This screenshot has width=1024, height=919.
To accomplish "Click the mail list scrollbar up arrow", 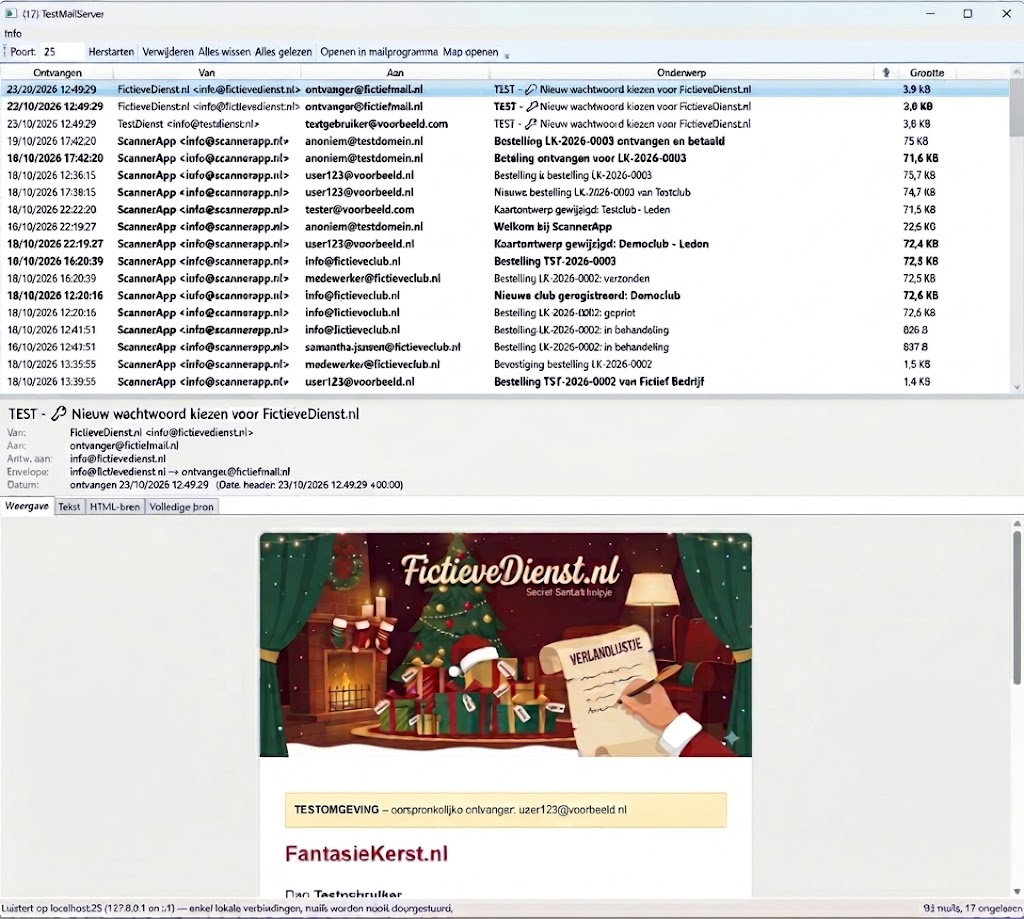I will point(1016,71).
